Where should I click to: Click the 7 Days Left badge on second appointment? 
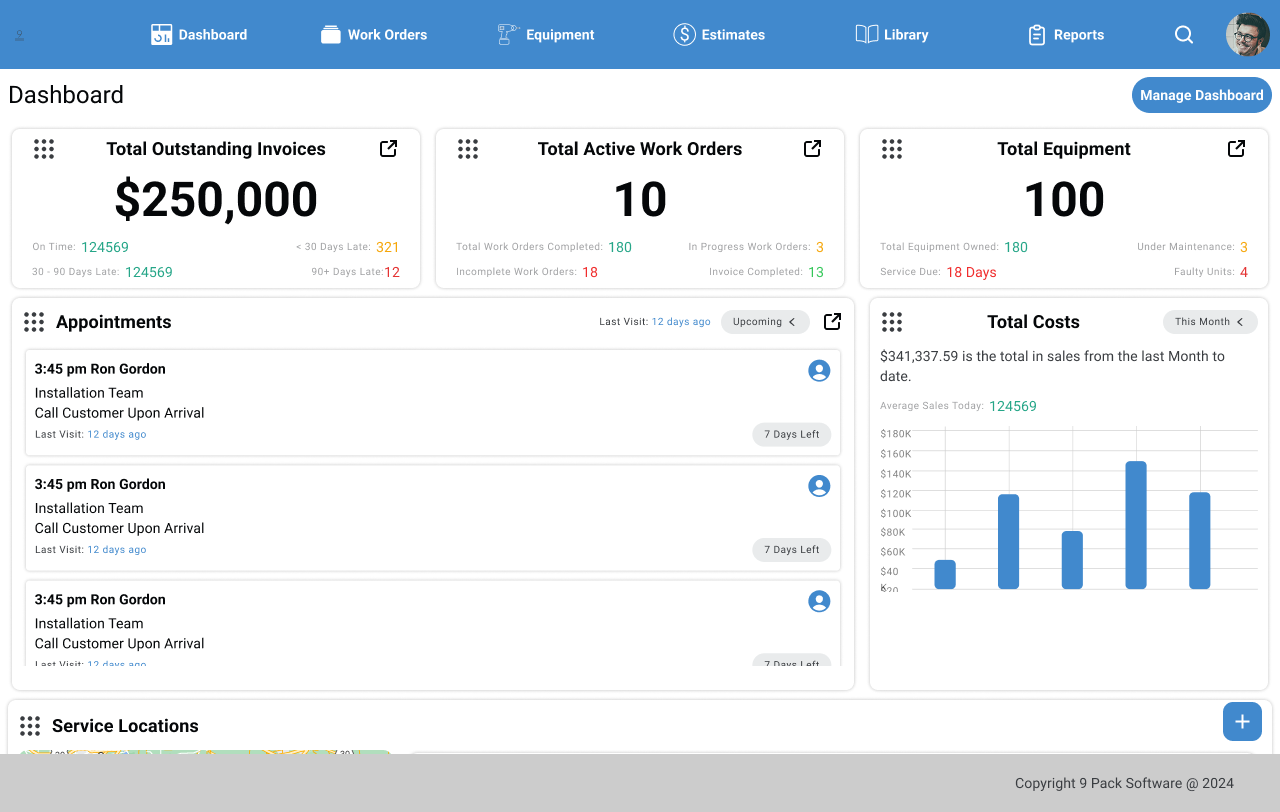click(x=791, y=550)
